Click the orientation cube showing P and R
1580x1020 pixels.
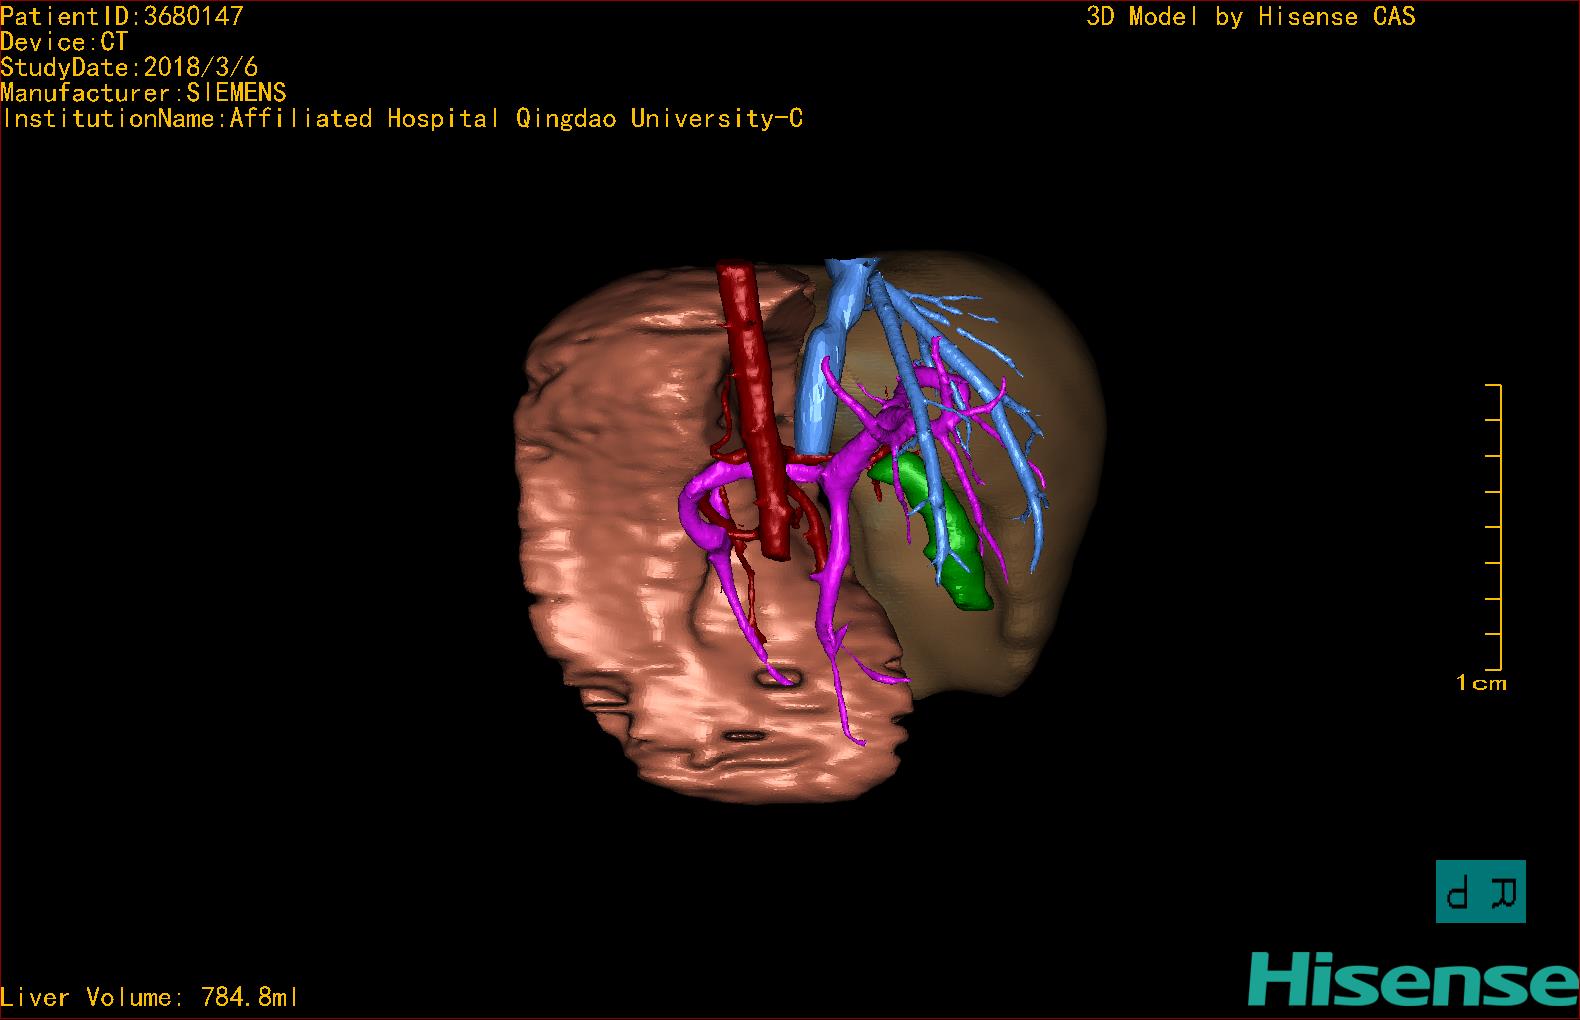click(1481, 891)
